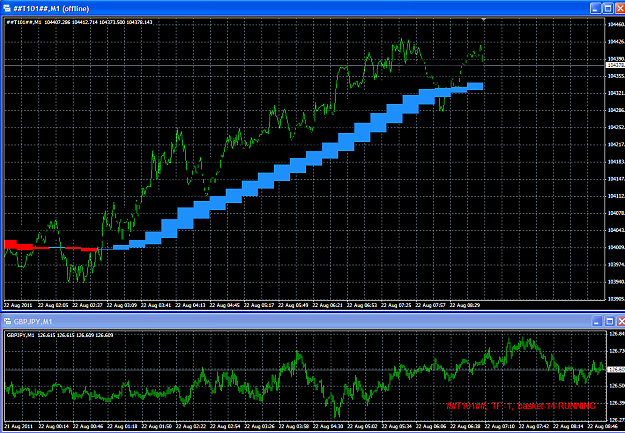Click the '22 Aug 07:10' time label
Image resolution: width=625 pixels, height=433 pixels.
(x=498, y=427)
